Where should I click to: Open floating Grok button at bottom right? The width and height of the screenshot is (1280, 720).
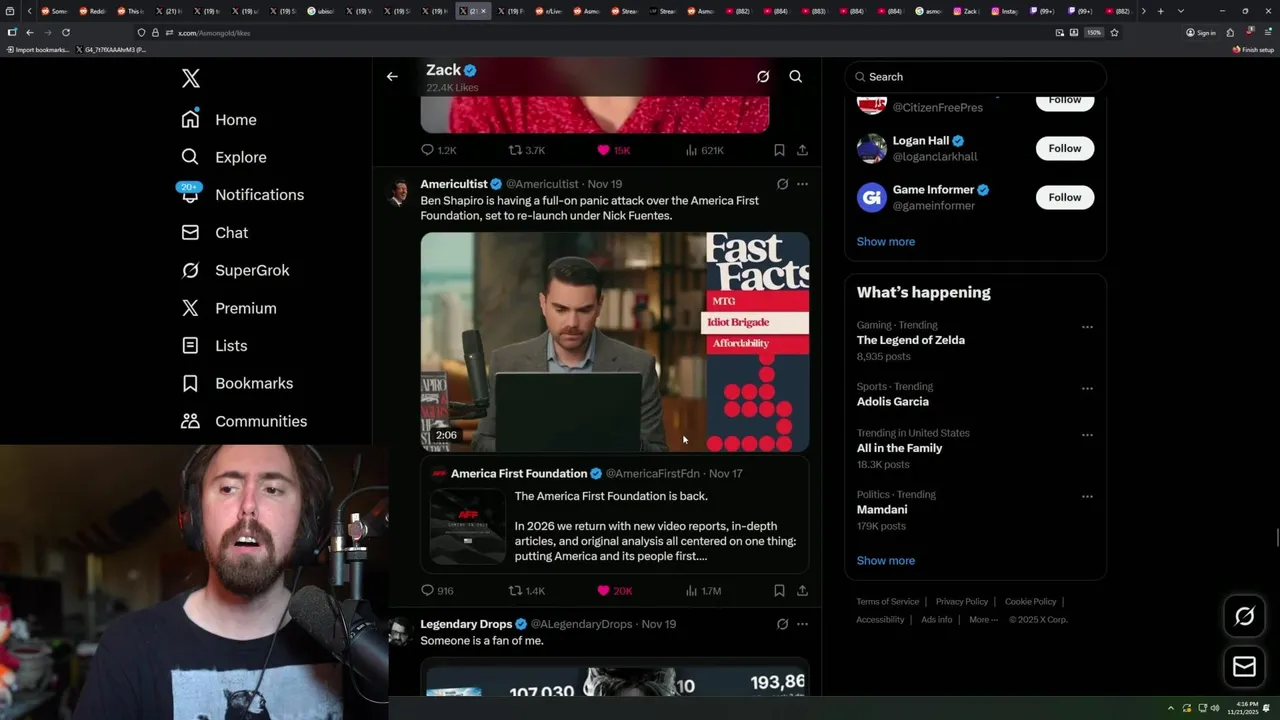tap(1244, 616)
